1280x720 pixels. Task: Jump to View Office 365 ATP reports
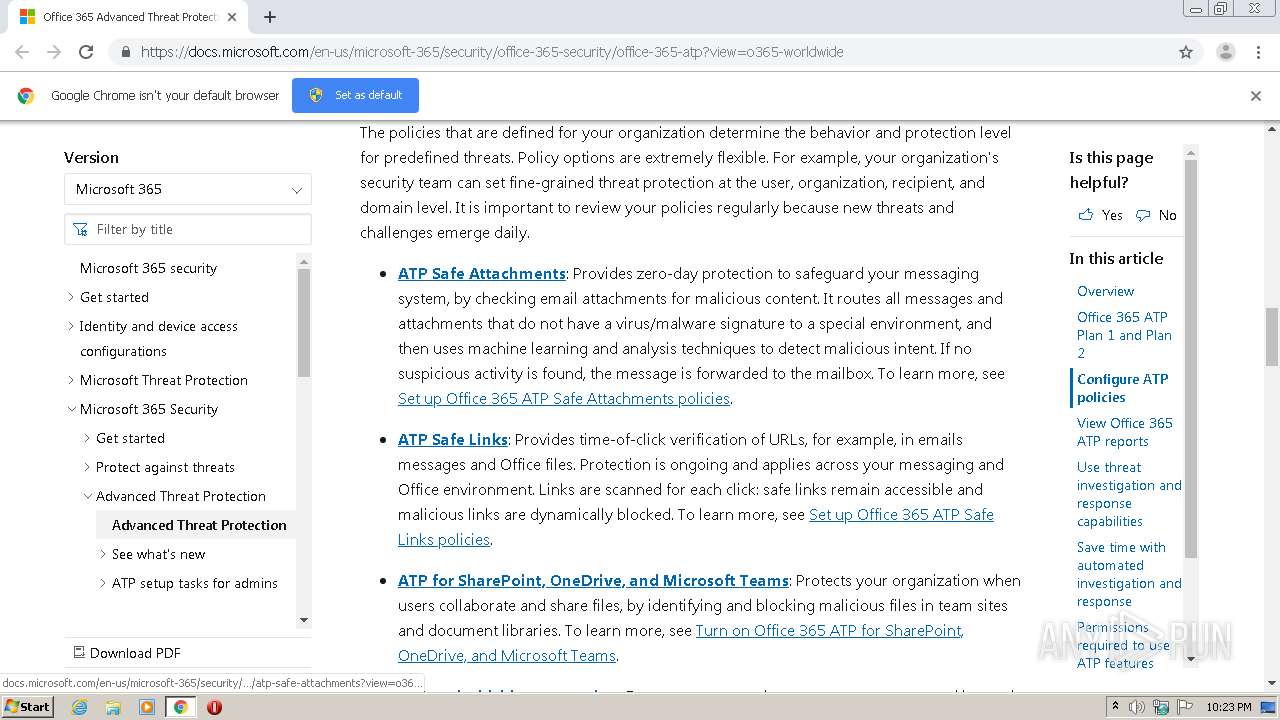(x=1124, y=432)
